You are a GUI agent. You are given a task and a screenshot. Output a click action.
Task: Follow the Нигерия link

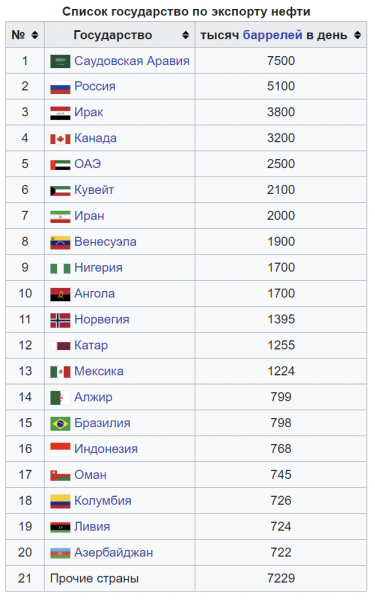(98, 267)
